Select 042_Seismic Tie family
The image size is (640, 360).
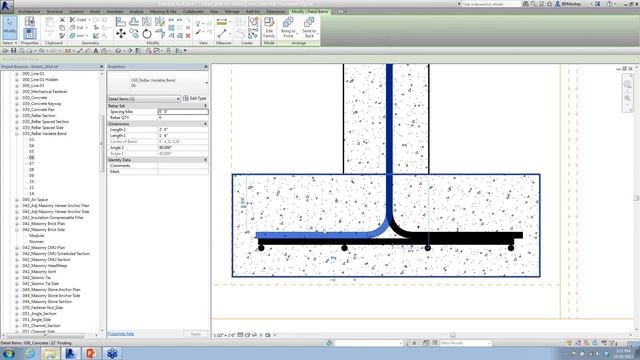[x=36, y=278]
